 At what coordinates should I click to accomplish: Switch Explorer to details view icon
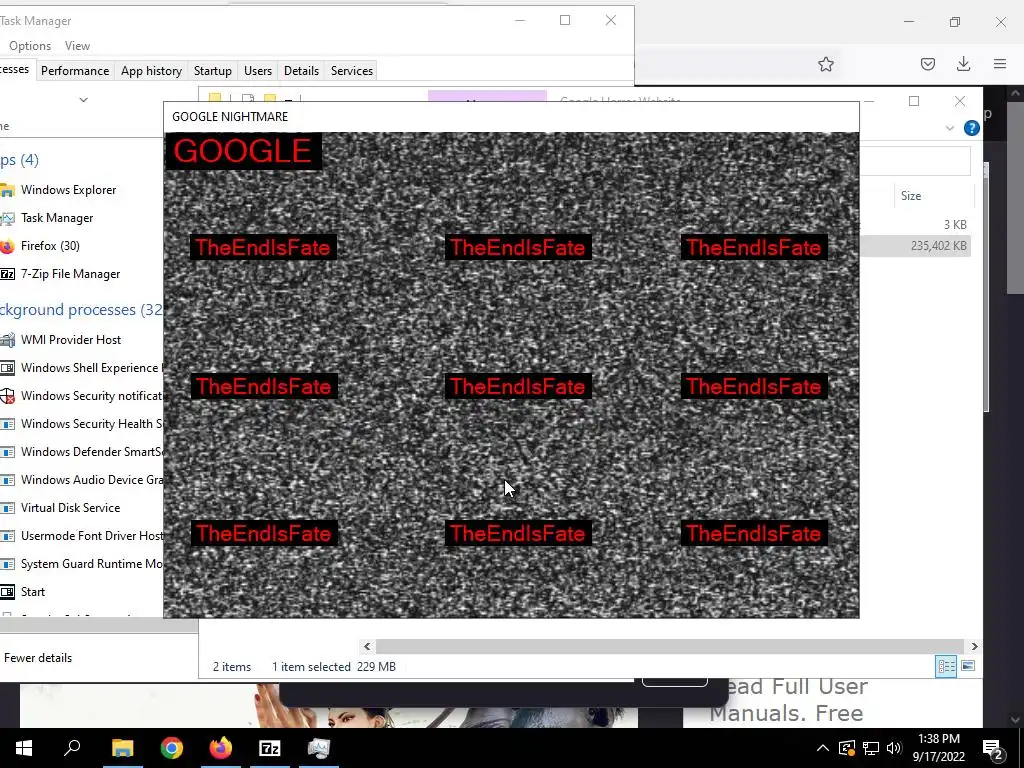tap(946, 666)
